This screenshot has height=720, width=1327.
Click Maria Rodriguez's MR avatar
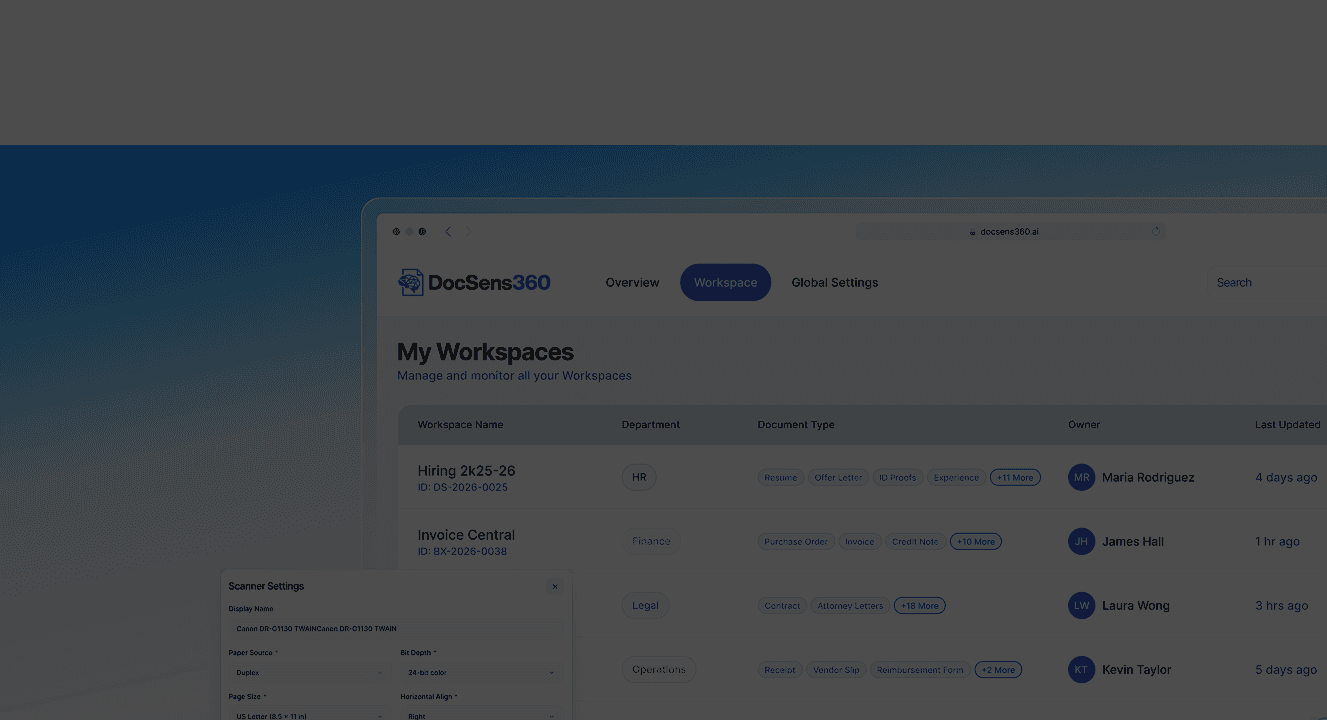coord(1081,477)
